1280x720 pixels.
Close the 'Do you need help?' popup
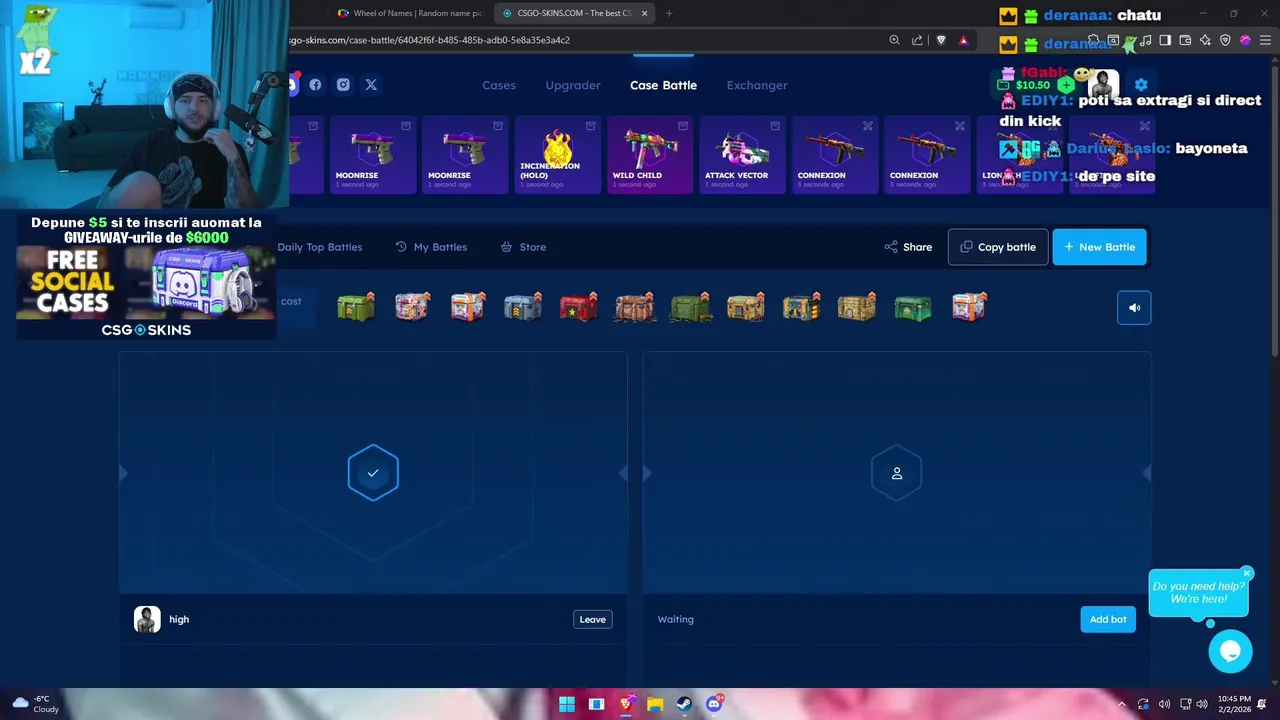1247,573
